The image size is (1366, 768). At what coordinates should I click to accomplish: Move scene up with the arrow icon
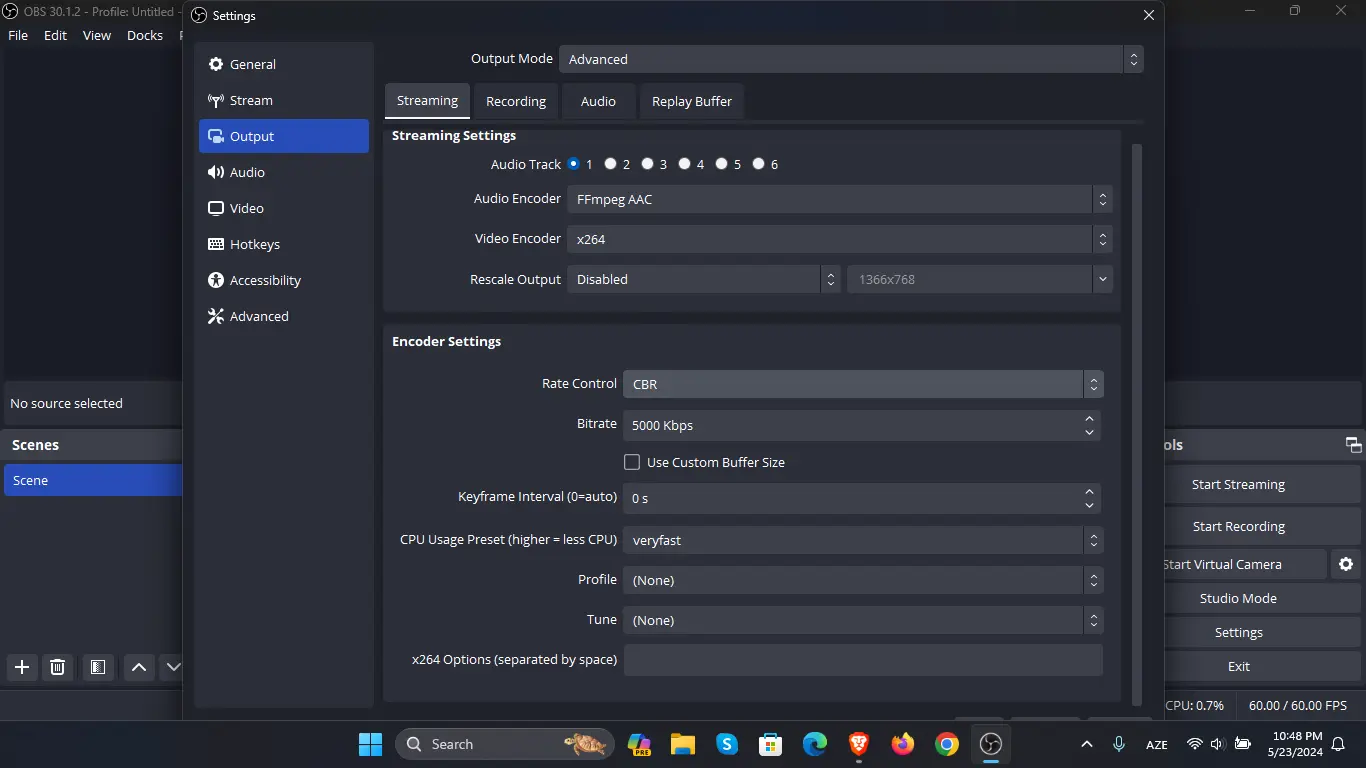(139, 667)
